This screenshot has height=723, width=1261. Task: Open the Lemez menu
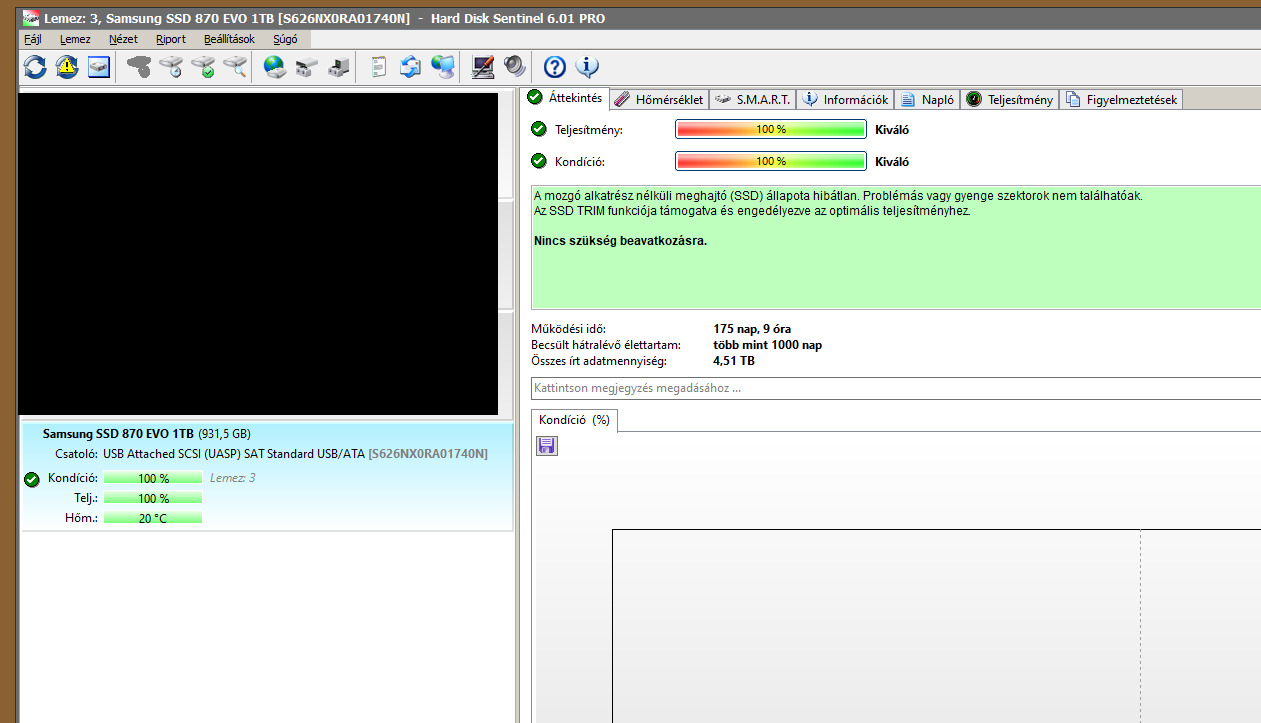(x=75, y=39)
